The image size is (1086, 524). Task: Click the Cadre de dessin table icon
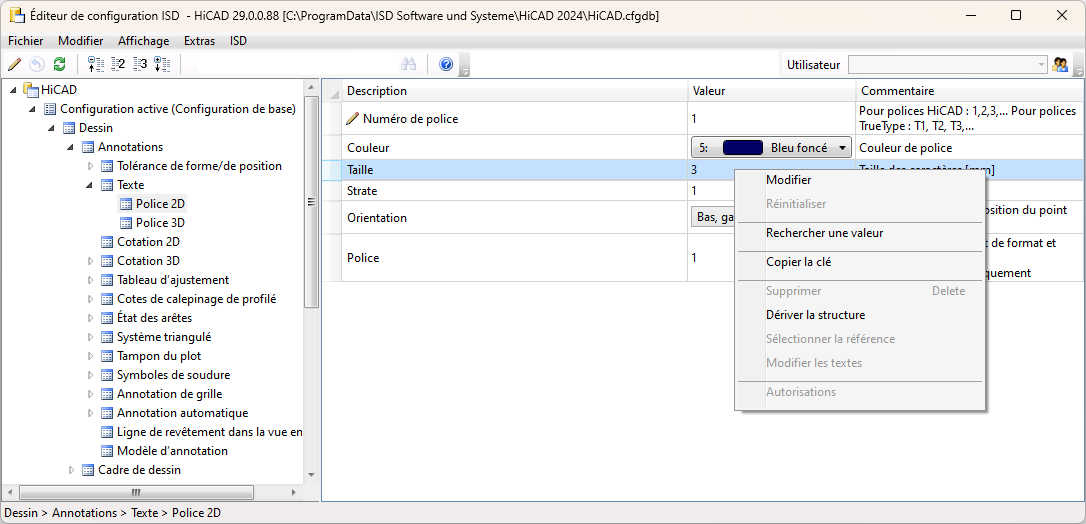(88, 470)
